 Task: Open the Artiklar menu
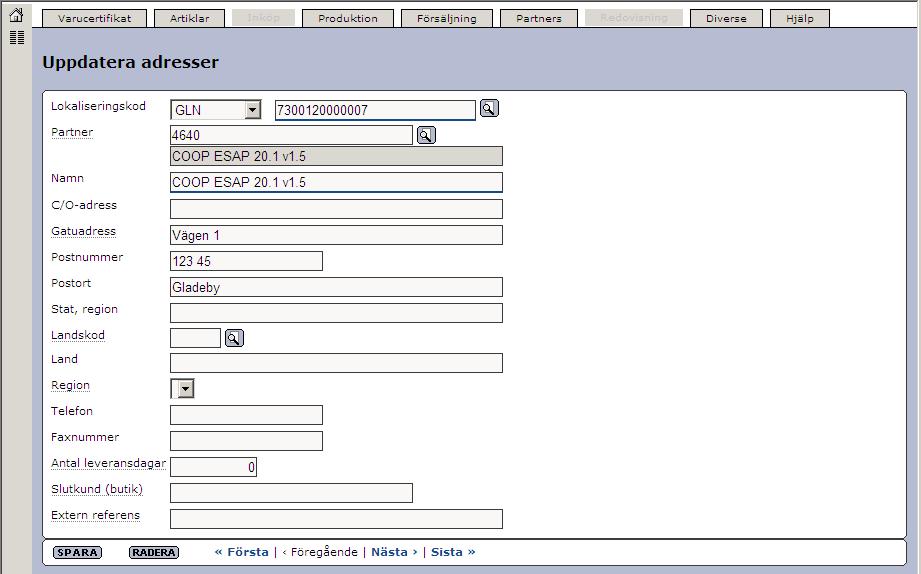pos(190,18)
